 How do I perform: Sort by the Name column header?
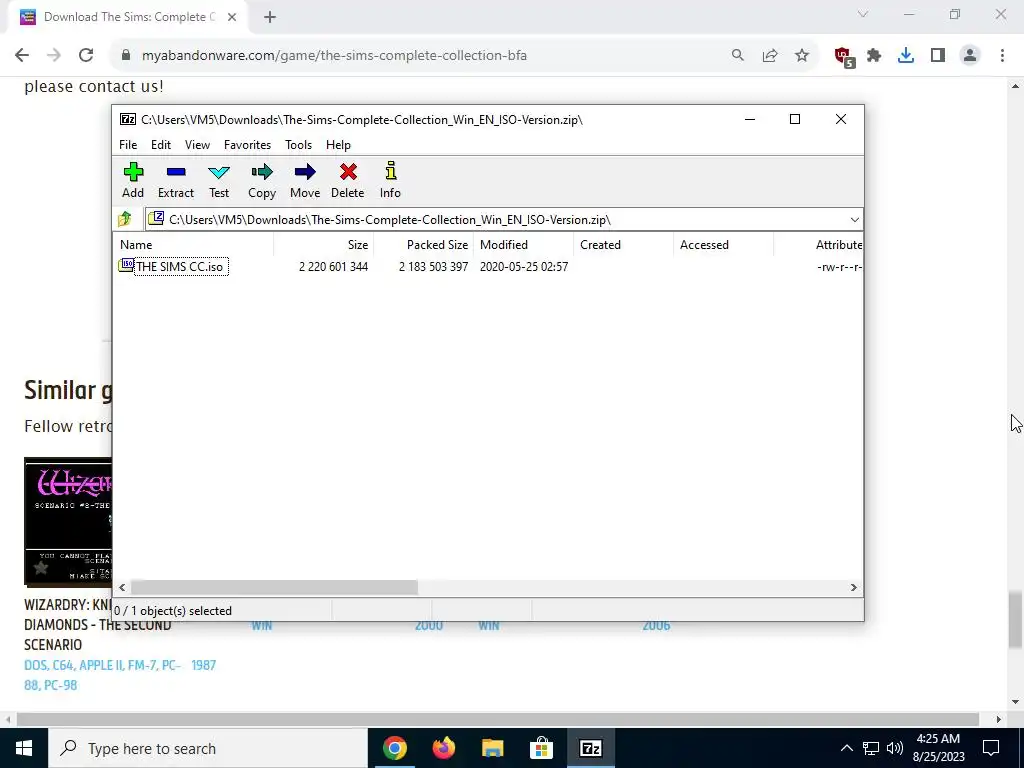click(x=195, y=245)
